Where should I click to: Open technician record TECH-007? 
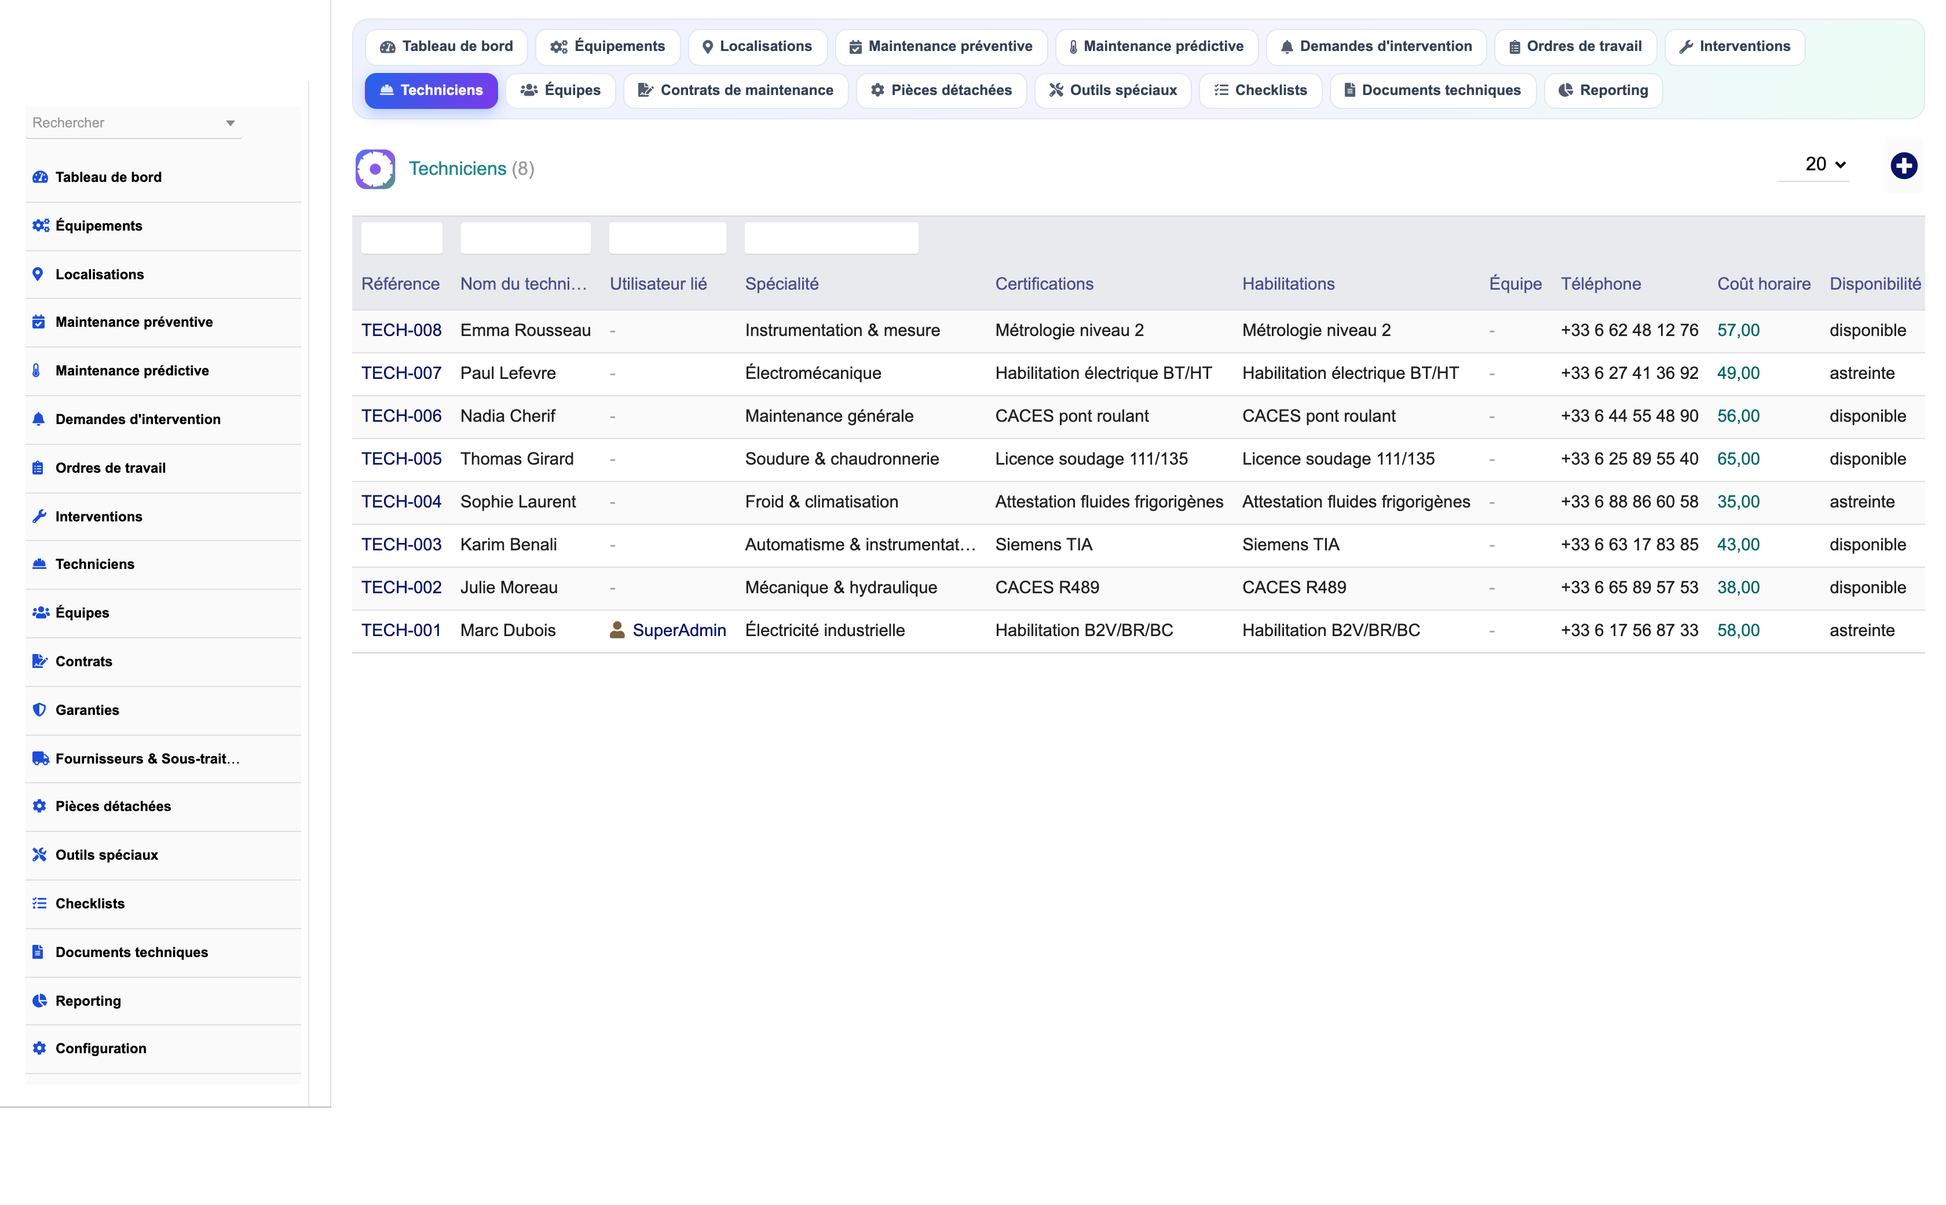(401, 374)
